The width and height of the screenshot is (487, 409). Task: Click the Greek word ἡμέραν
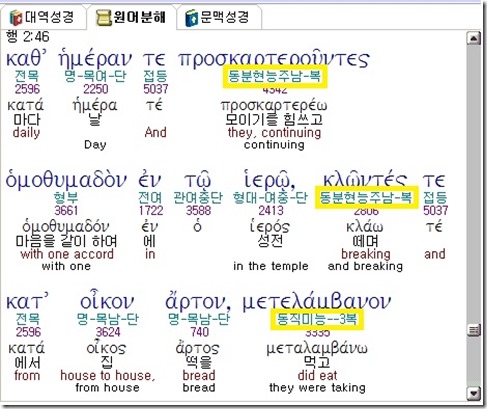tap(95, 59)
